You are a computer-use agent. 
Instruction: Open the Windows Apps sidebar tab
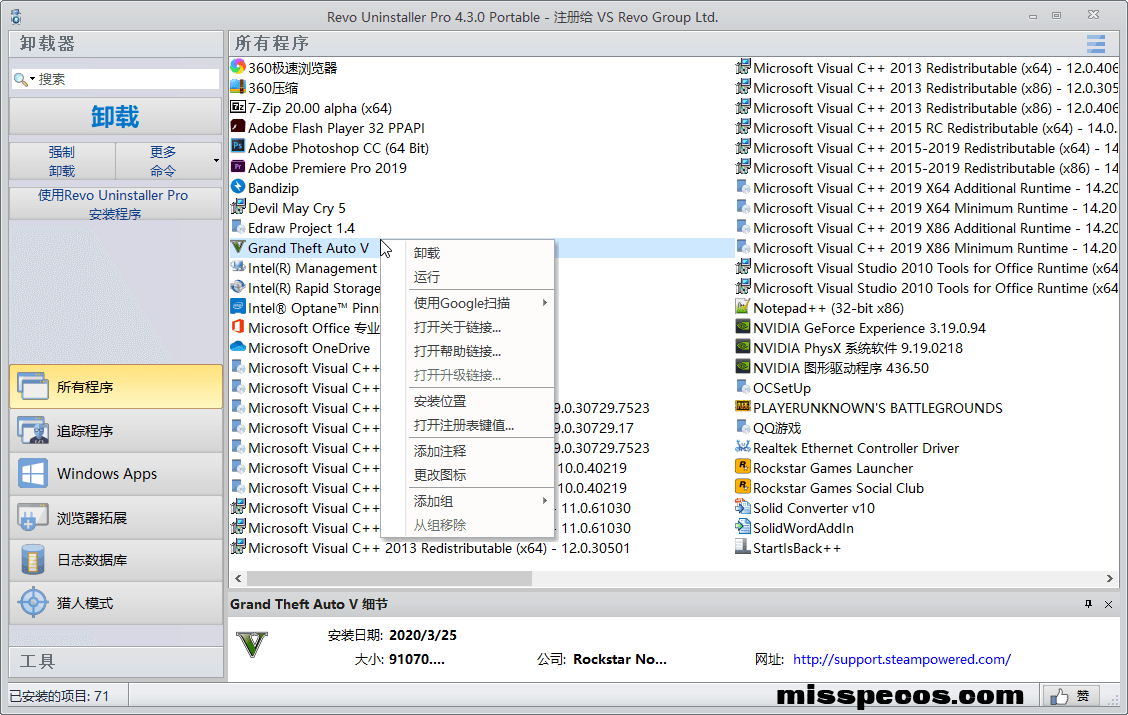[116, 474]
